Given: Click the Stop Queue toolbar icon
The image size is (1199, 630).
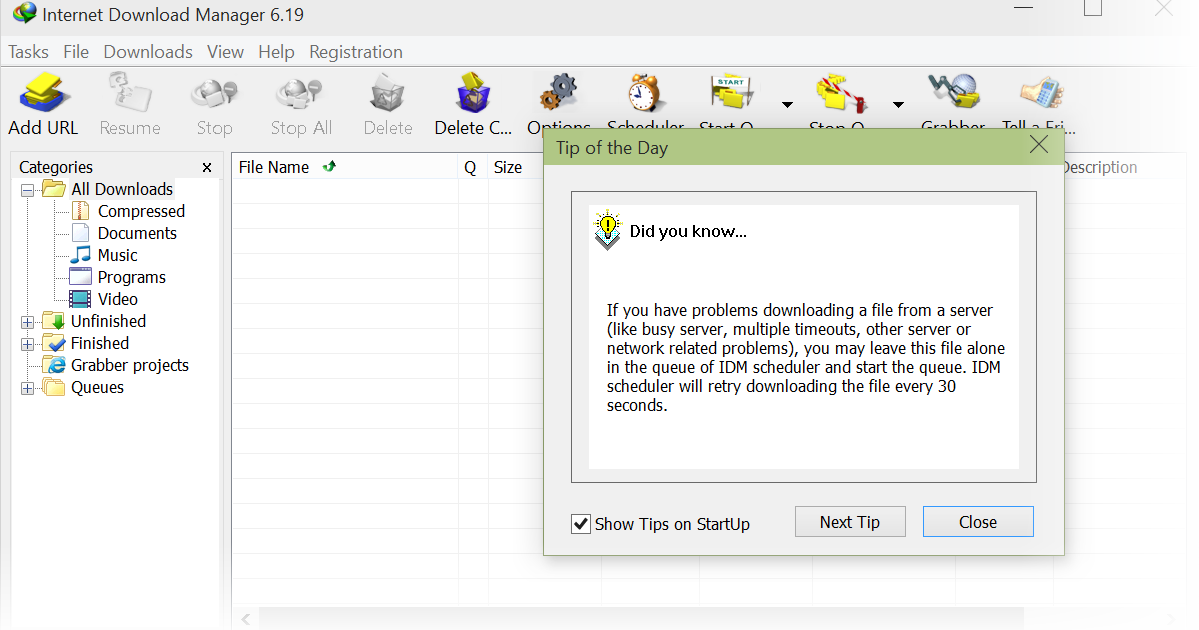Looking at the screenshot, I should tap(840, 93).
